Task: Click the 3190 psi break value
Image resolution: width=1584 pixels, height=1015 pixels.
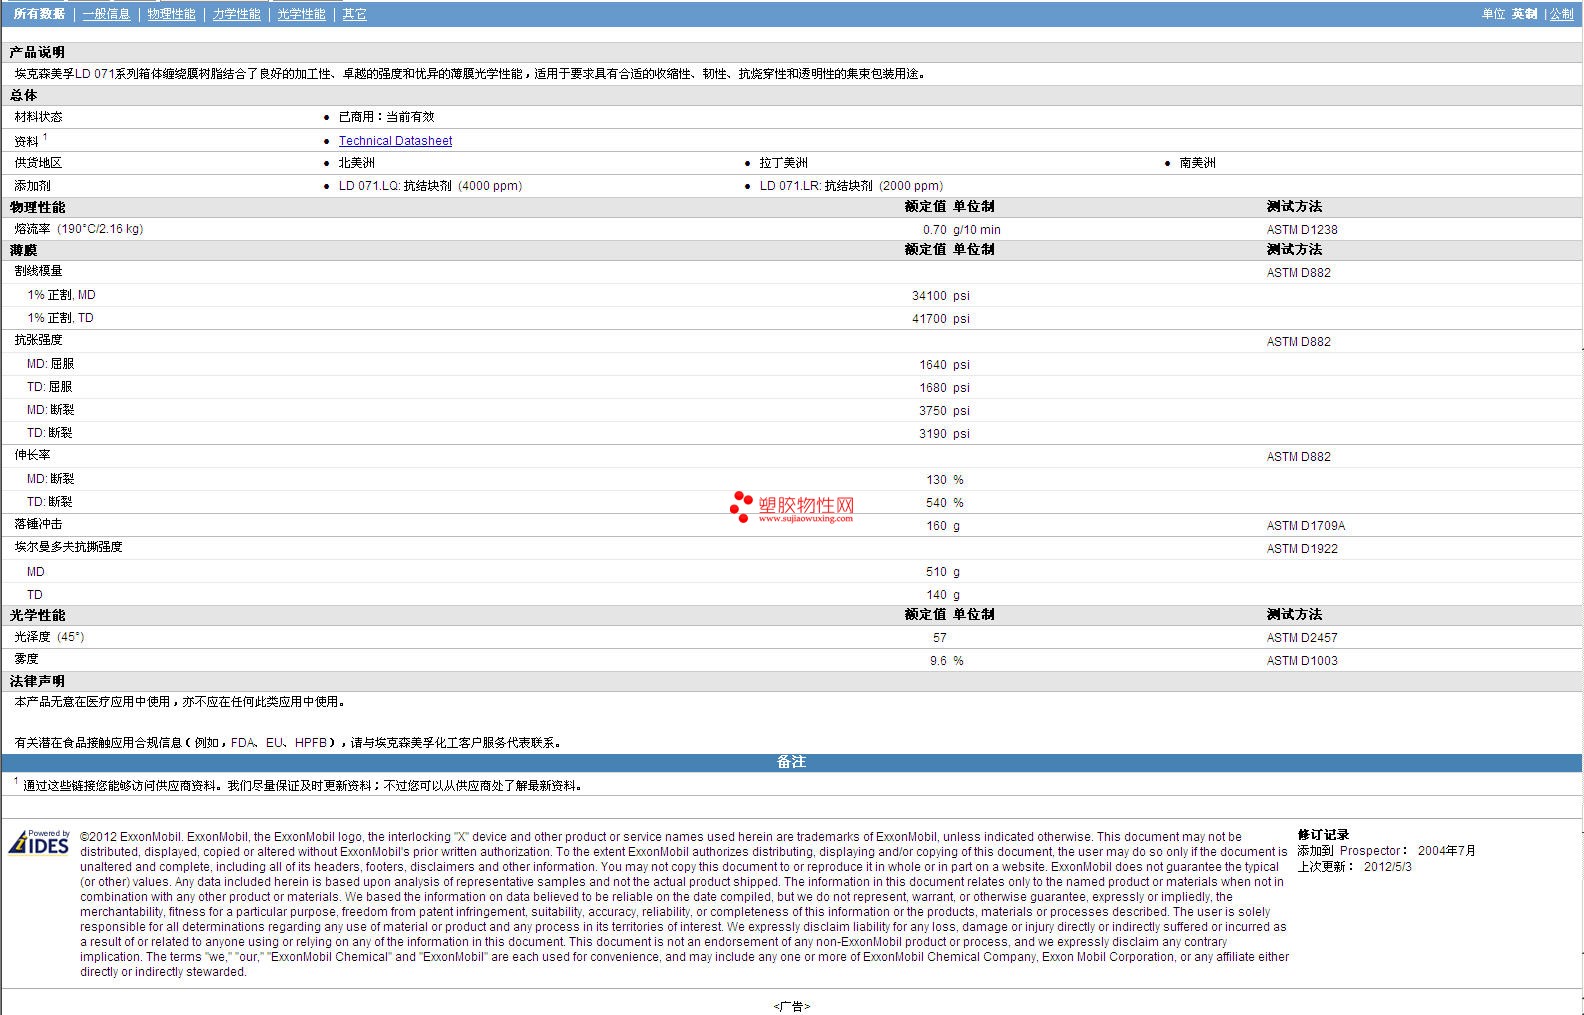Action: 944,434
